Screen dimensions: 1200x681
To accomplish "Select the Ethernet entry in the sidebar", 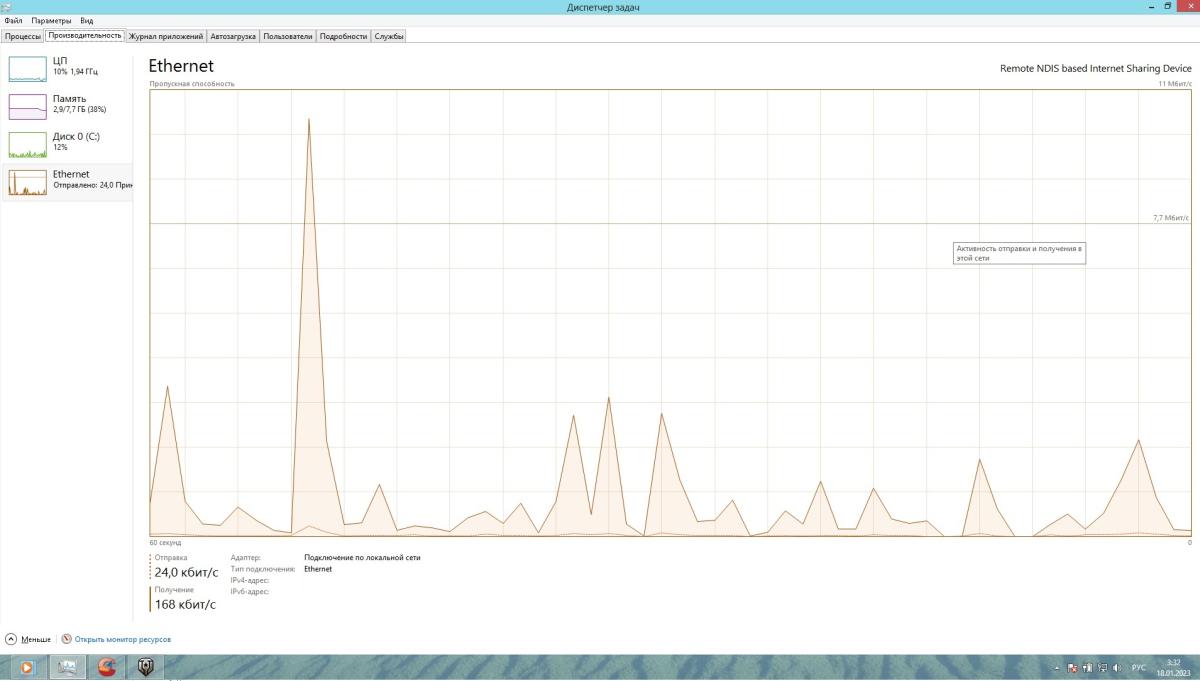I will [x=67, y=182].
